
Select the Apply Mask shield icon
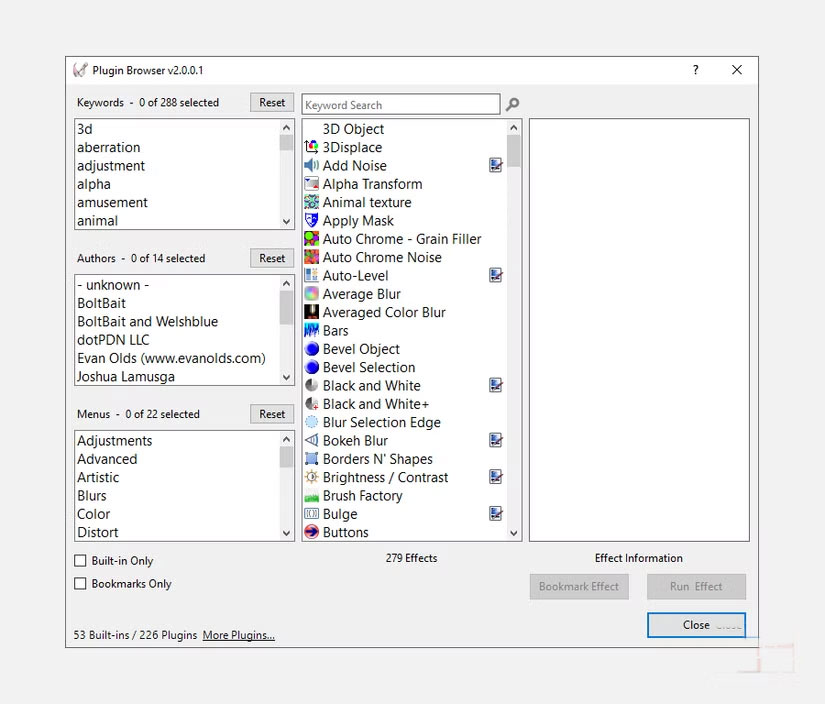coord(309,220)
